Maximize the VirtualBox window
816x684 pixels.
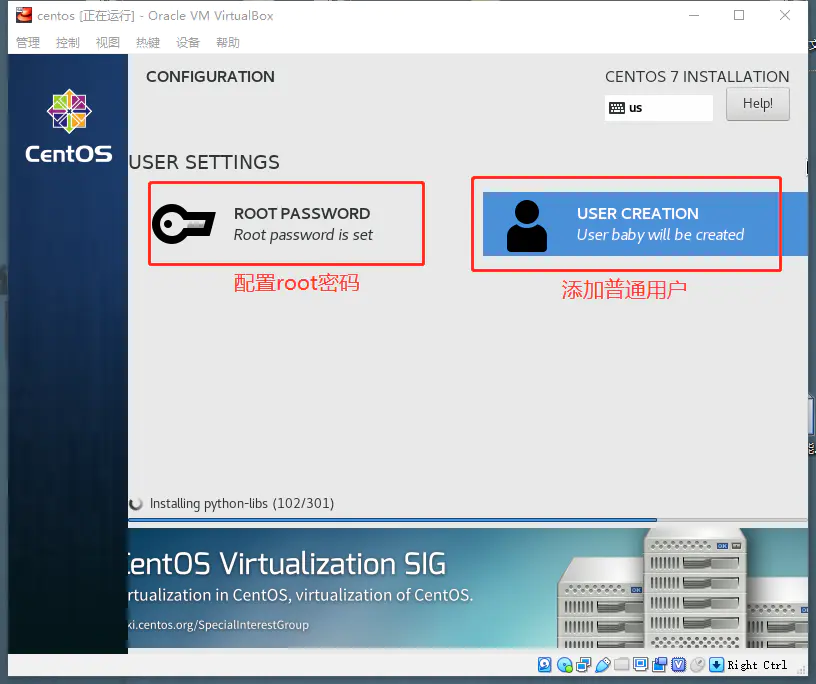pos(739,15)
